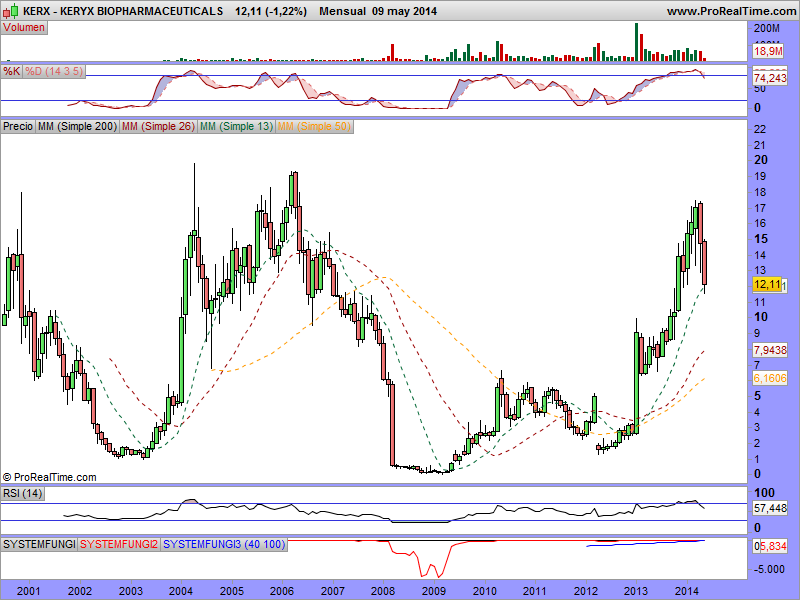Select the Mensual timeframe text
Image resolution: width=800 pixels, height=600 pixels.
(342, 11)
